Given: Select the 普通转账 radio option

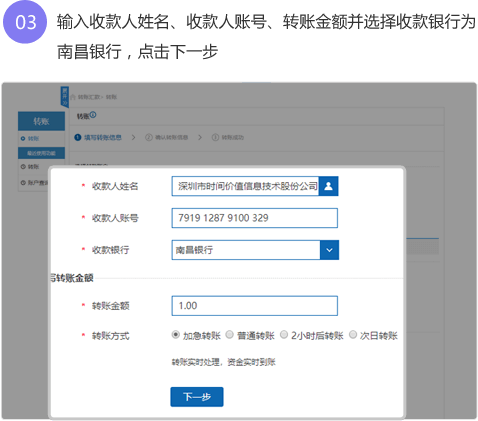Looking at the screenshot, I should [229, 335].
